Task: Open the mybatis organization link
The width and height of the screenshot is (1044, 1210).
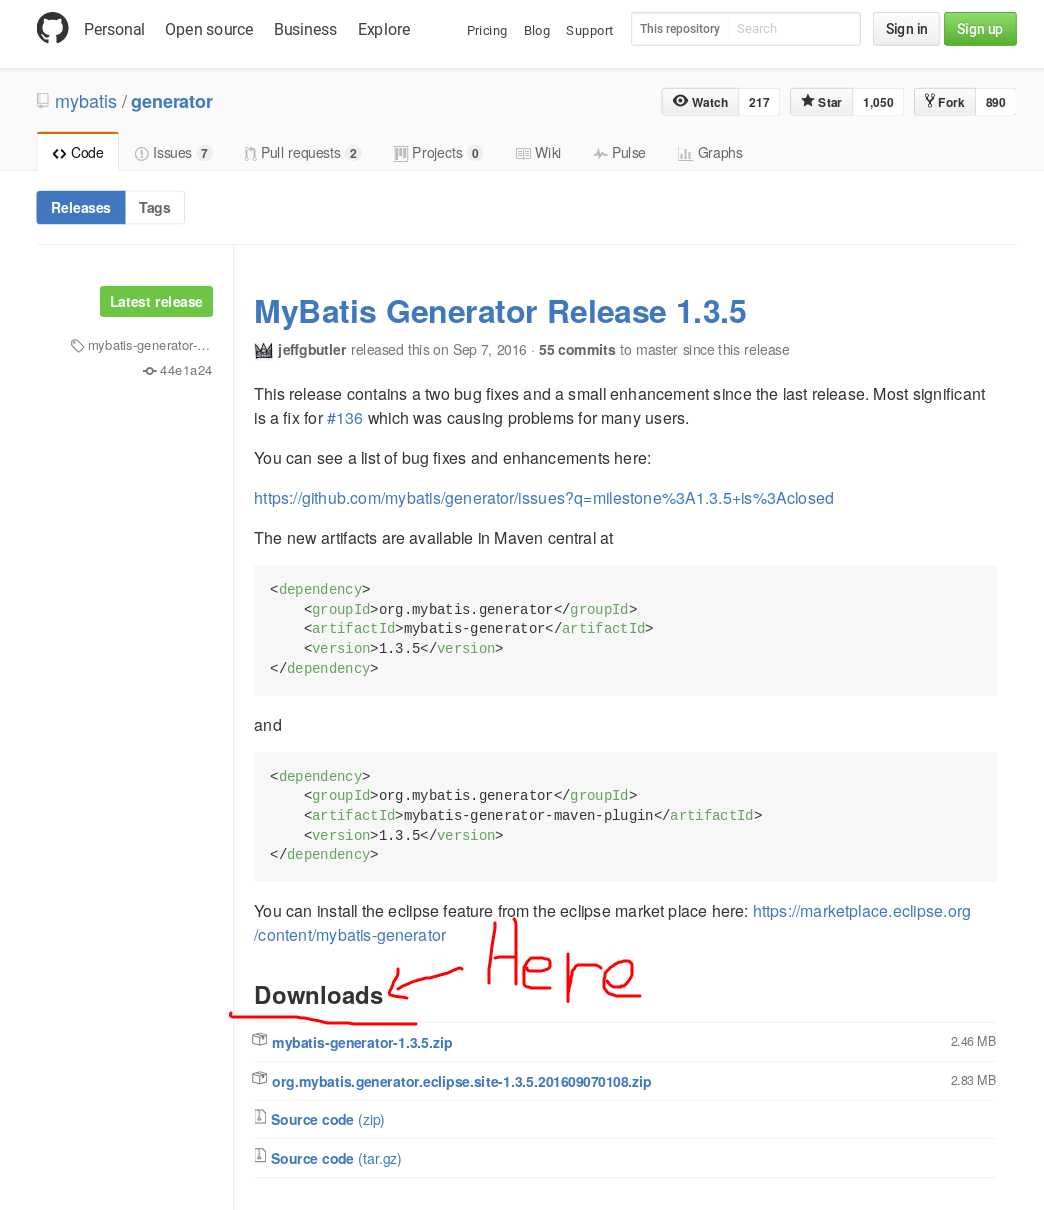Action: [x=86, y=102]
